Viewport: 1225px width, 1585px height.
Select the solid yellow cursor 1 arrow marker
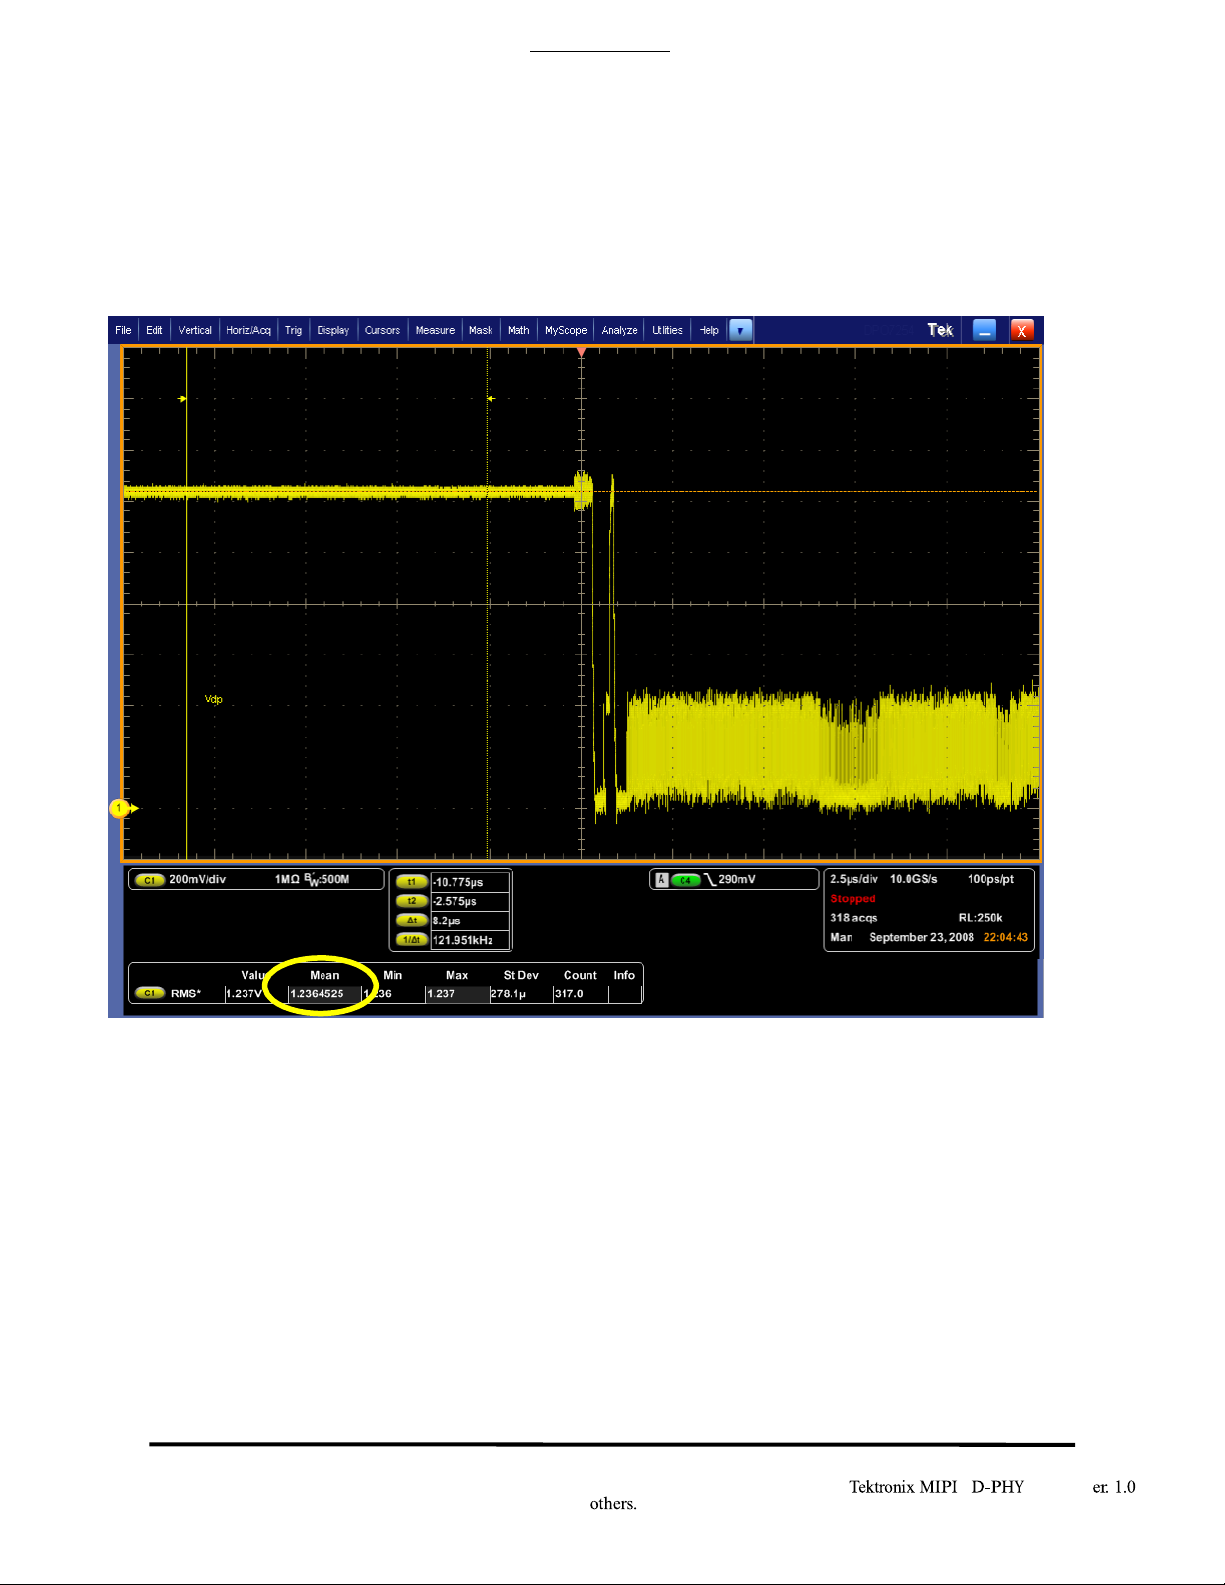183,399
